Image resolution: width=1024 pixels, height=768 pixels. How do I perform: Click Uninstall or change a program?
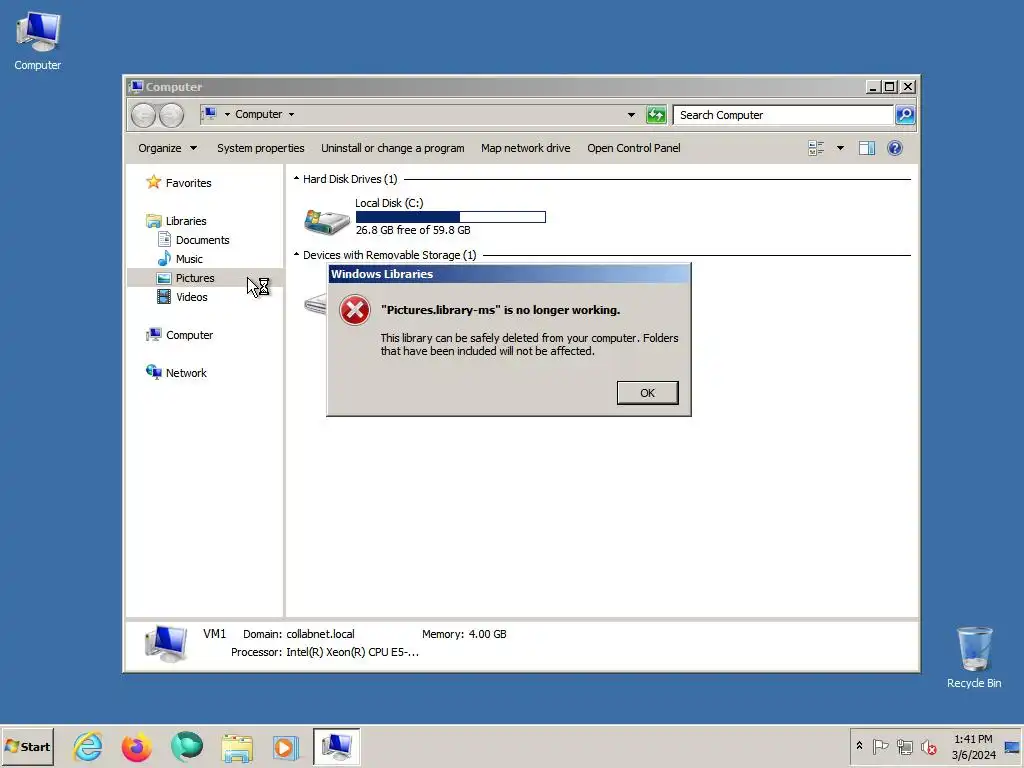pyautogui.click(x=392, y=148)
